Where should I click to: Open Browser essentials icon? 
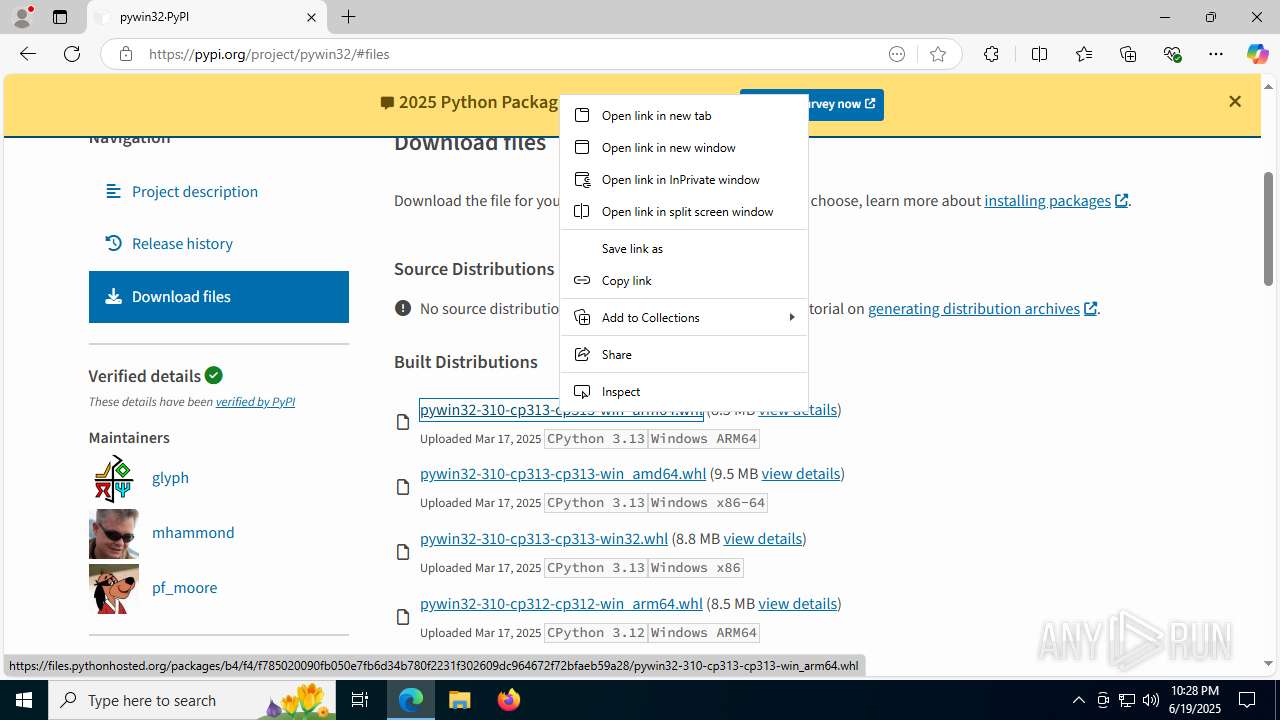pyautogui.click(x=1172, y=54)
